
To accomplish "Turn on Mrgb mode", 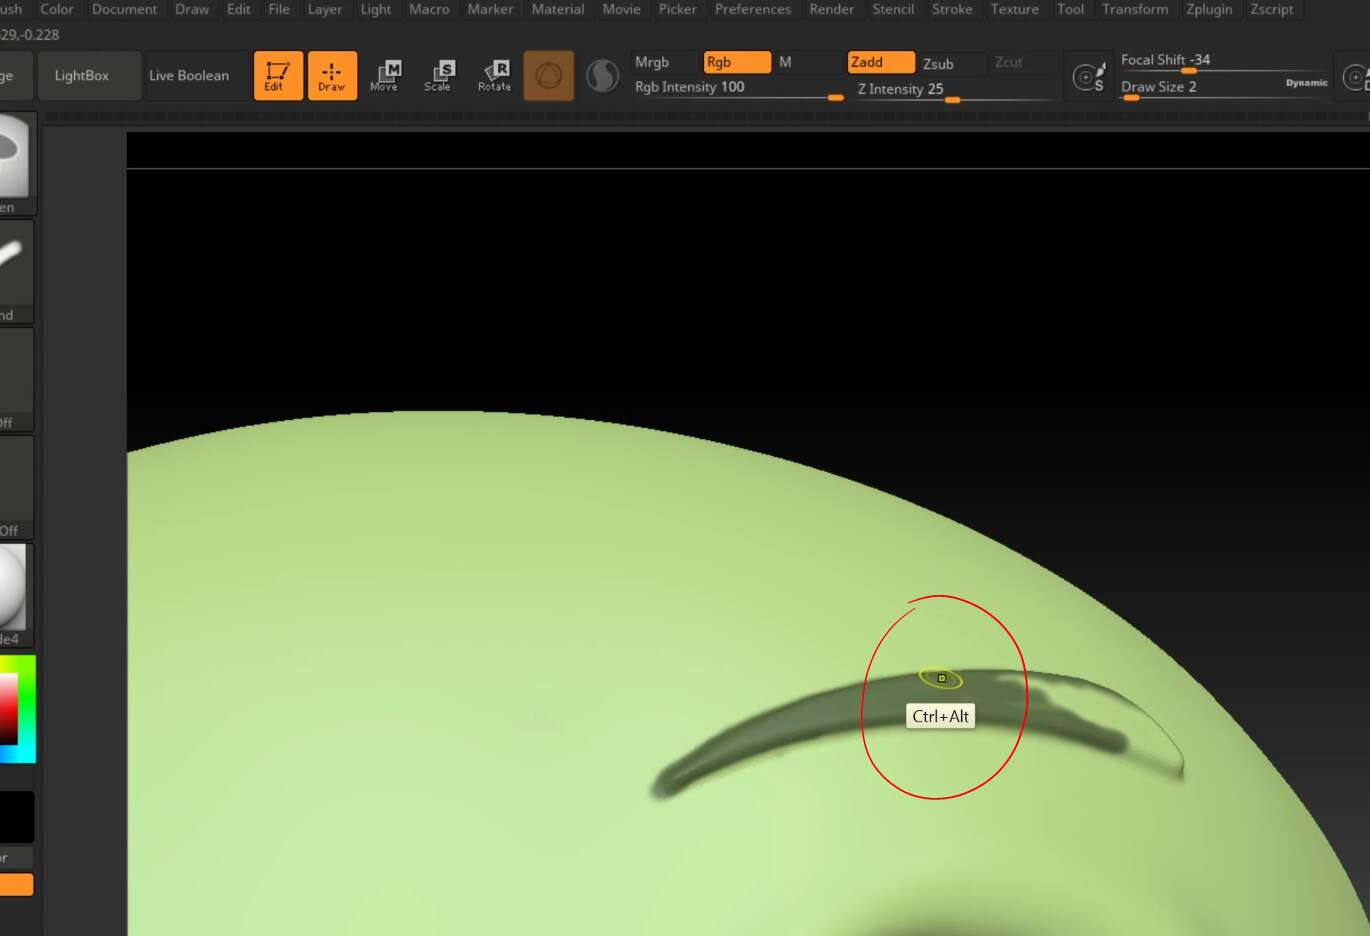I will 652,62.
